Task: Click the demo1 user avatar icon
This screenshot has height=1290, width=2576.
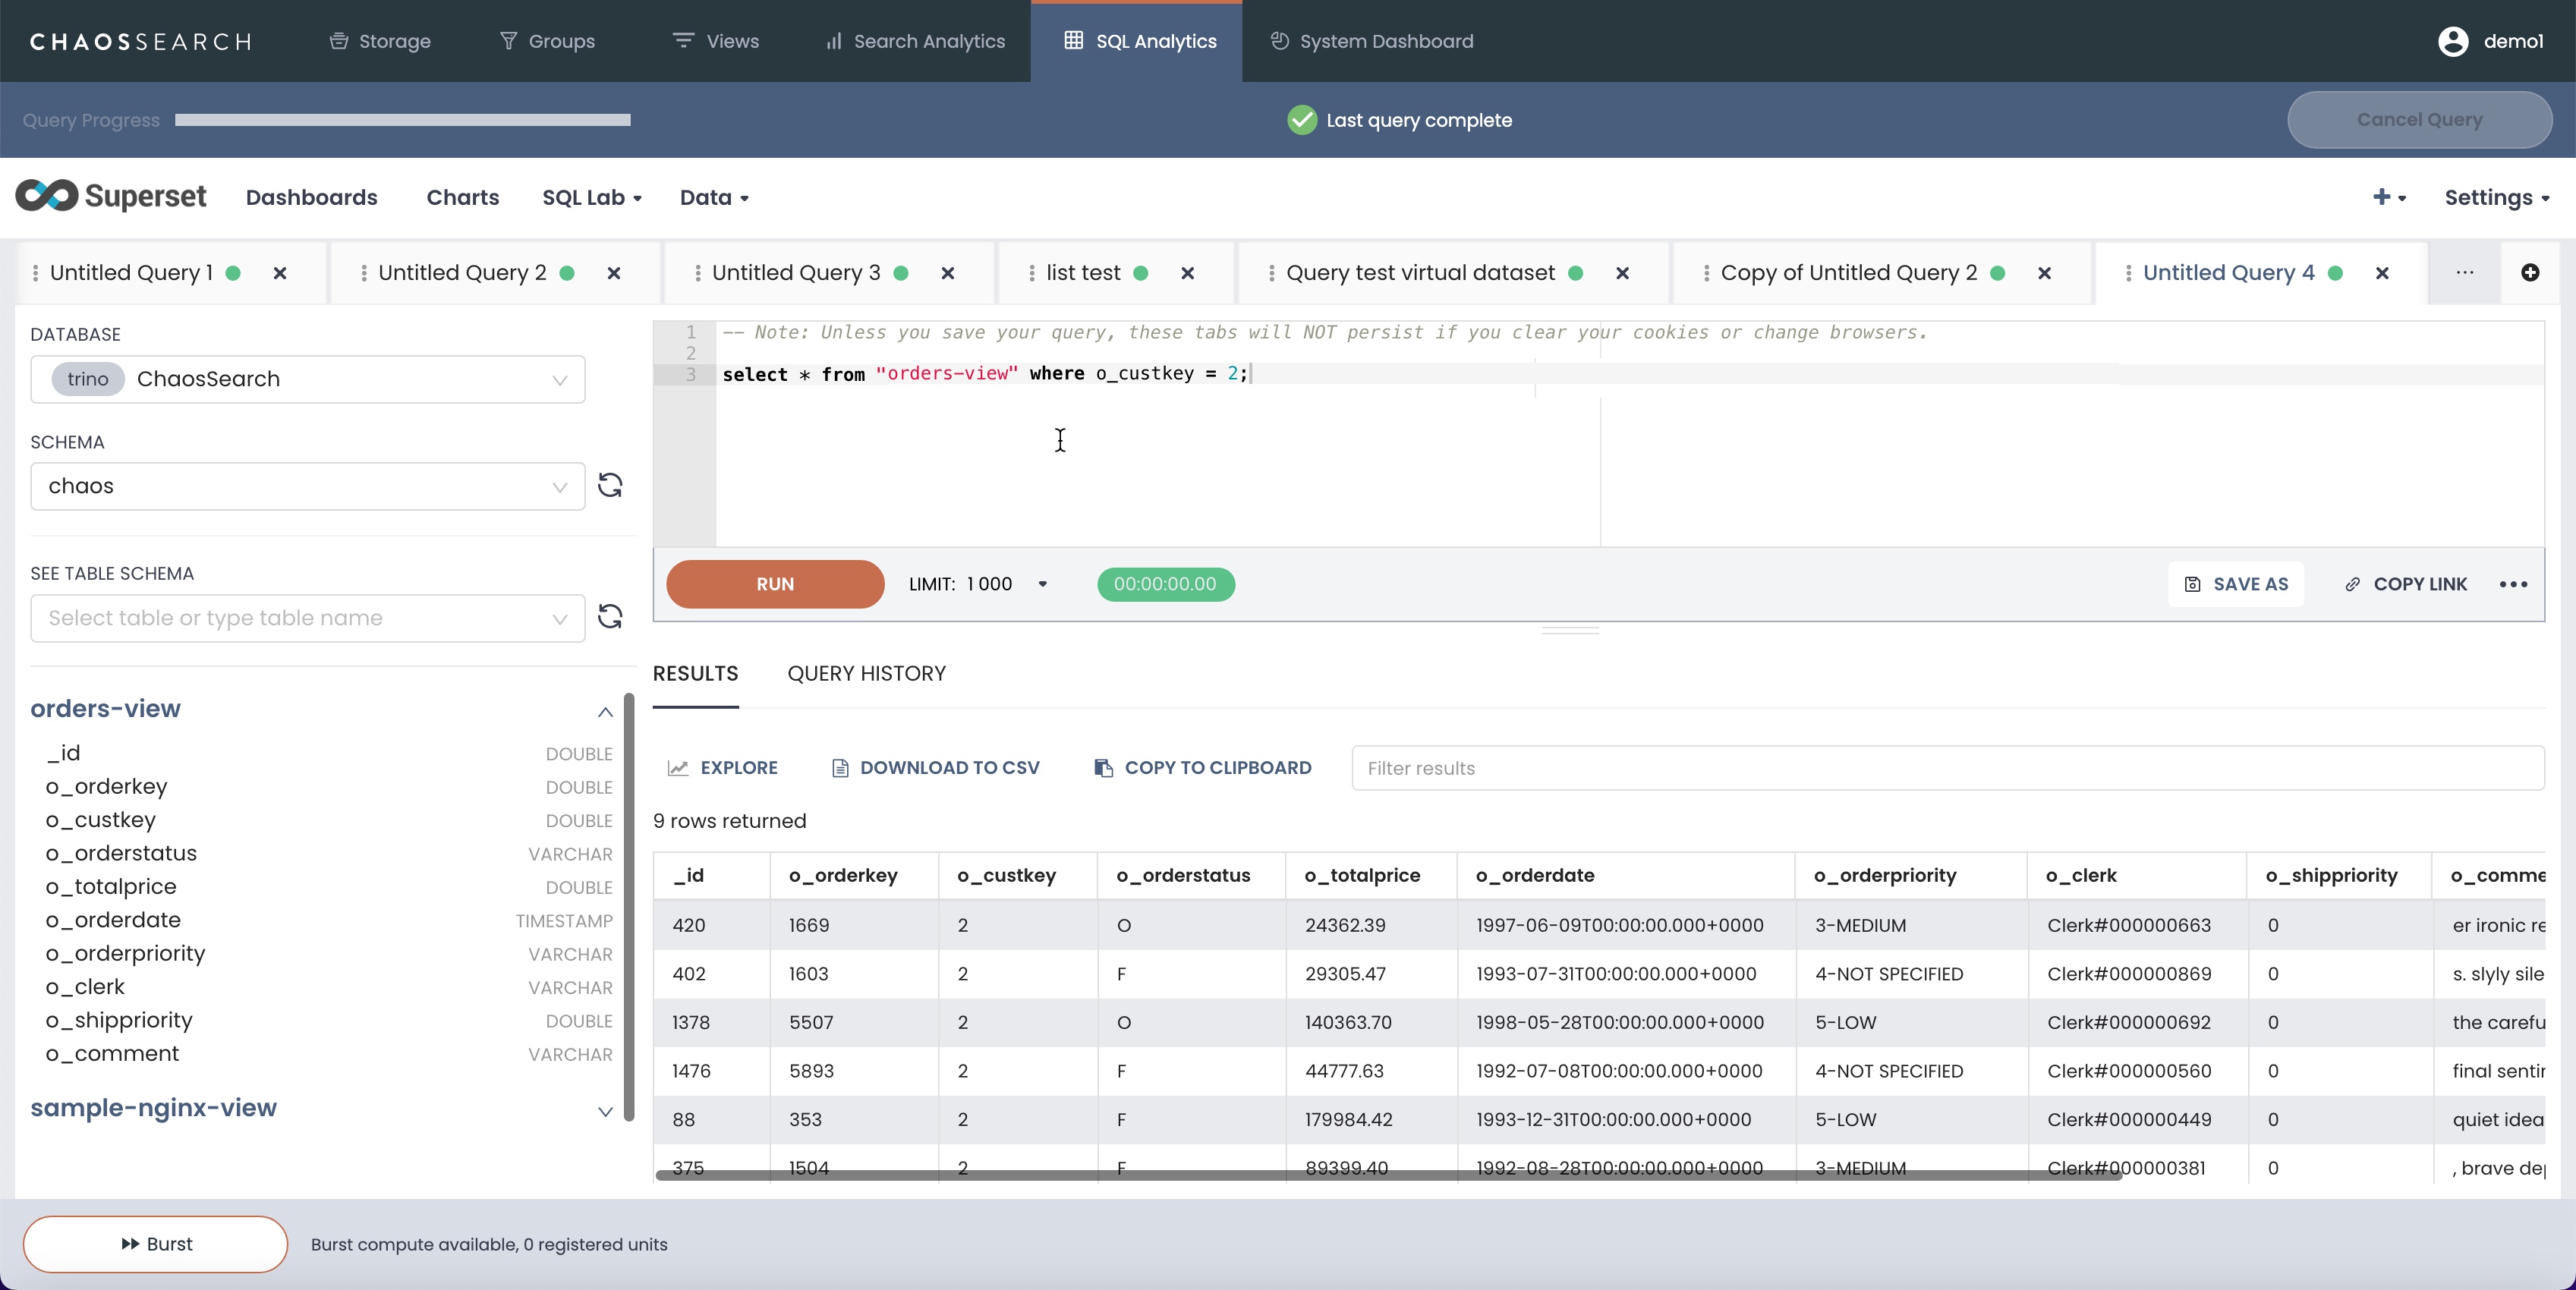Action: 2453,41
